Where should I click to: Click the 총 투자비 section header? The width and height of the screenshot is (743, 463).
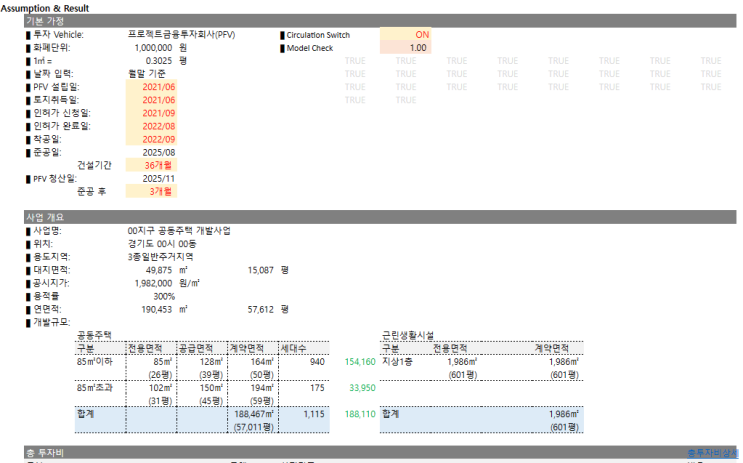380,453
